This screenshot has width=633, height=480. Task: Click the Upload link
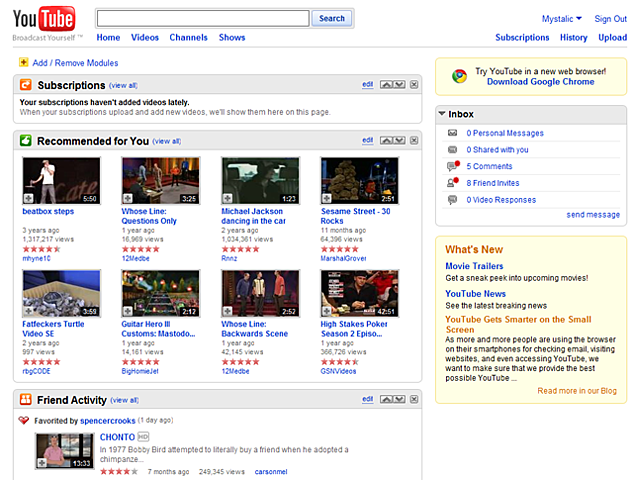coord(612,37)
